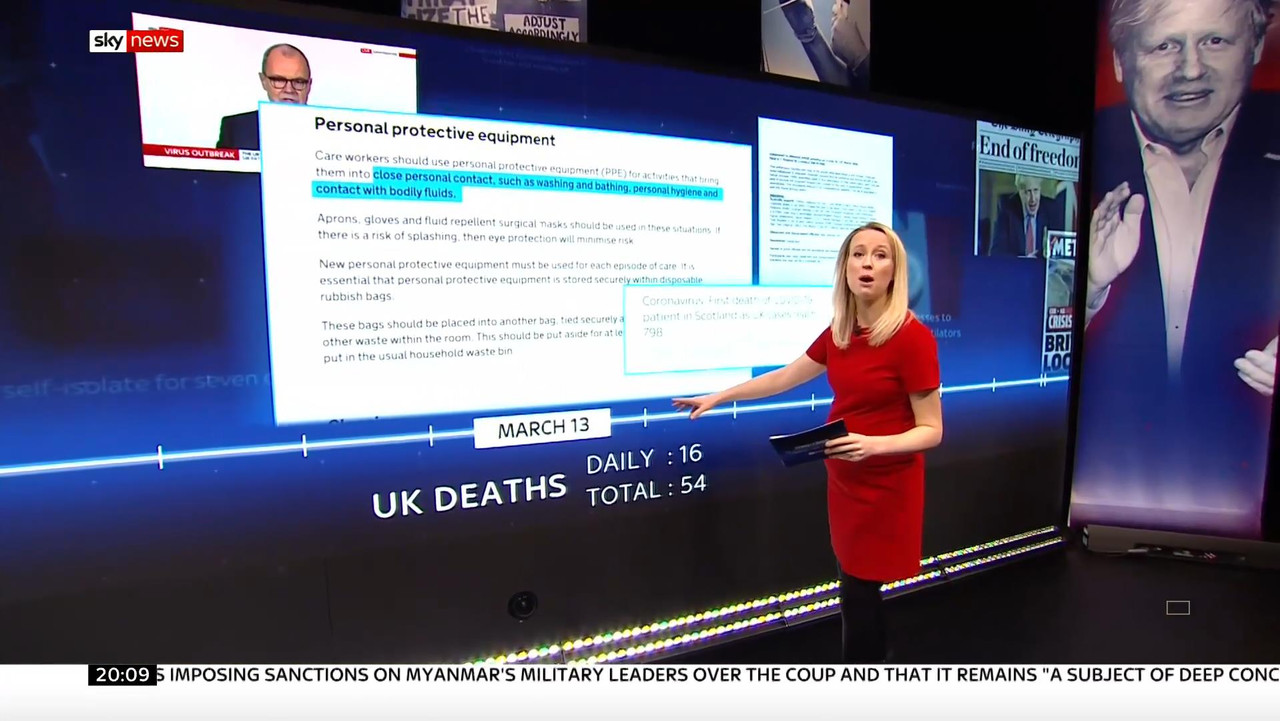Click the 'Coronavirus: First death' headline card
1280x721 pixels.
click(728, 328)
